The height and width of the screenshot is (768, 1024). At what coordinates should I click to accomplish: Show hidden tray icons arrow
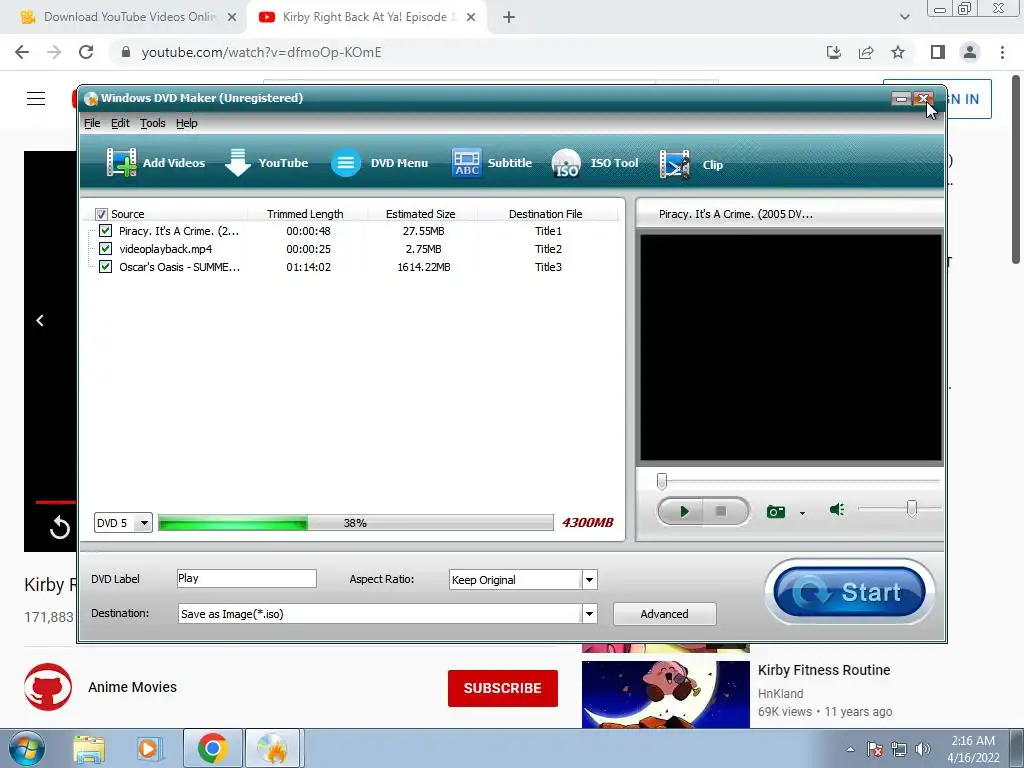coord(850,749)
